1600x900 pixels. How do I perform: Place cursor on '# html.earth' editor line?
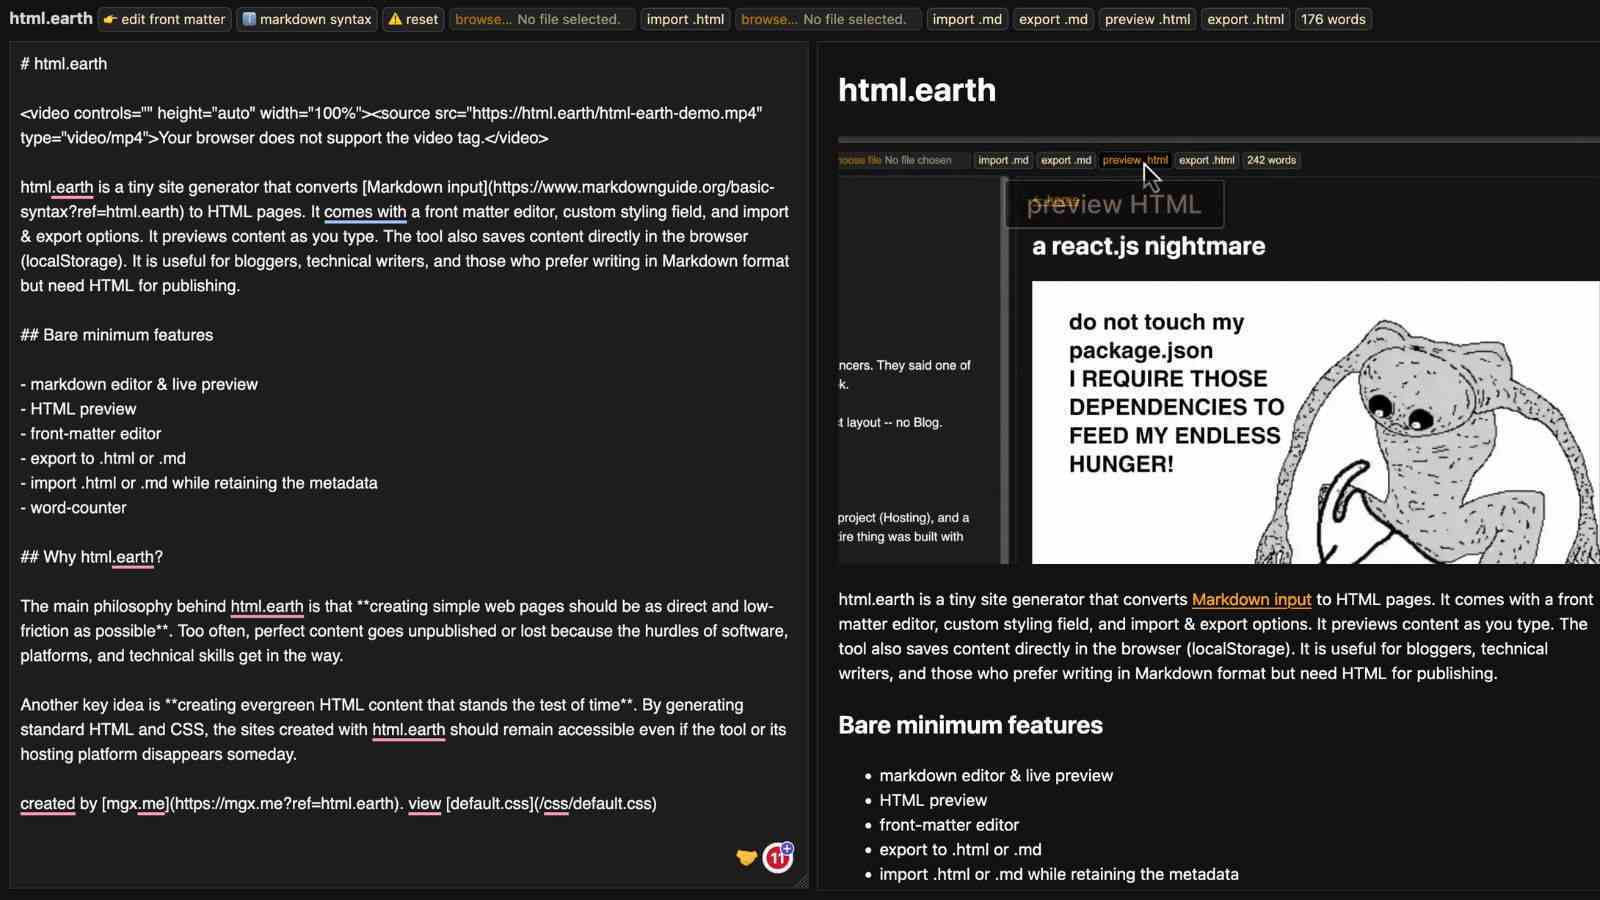(64, 64)
